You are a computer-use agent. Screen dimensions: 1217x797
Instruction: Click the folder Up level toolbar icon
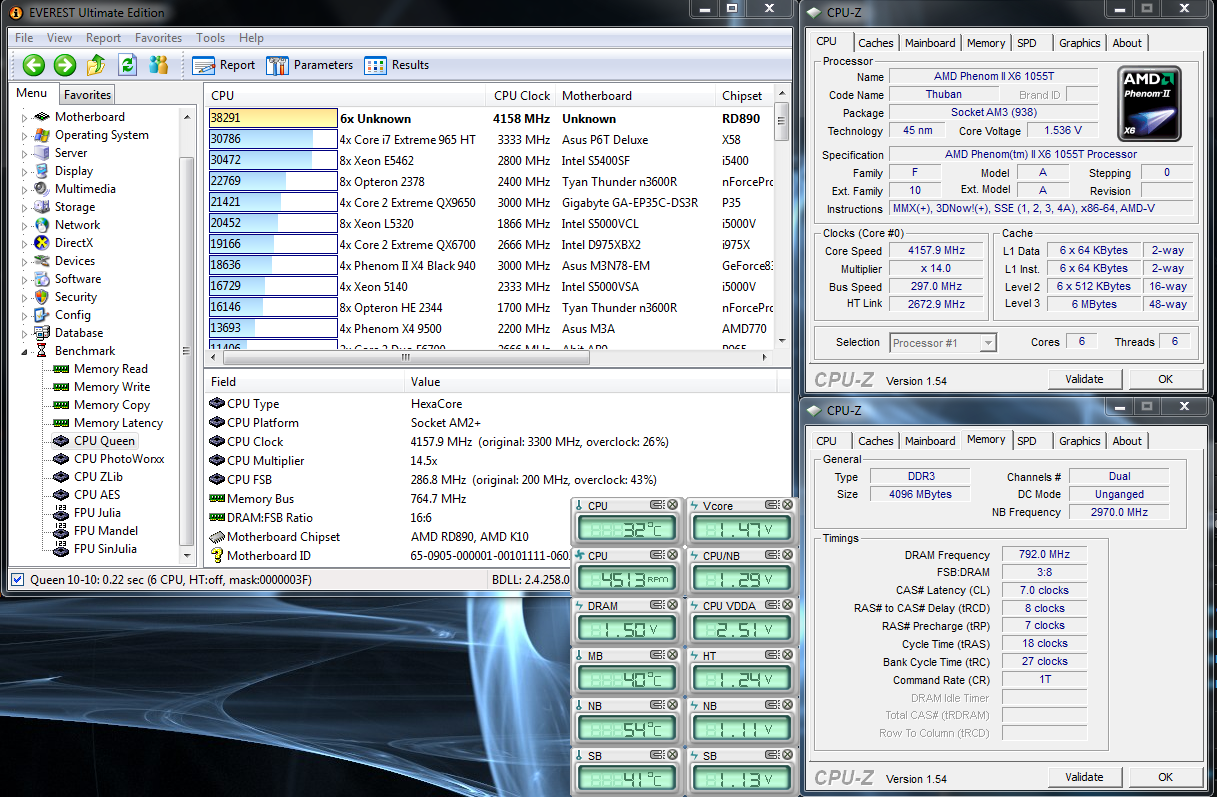click(x=96, y=65)
